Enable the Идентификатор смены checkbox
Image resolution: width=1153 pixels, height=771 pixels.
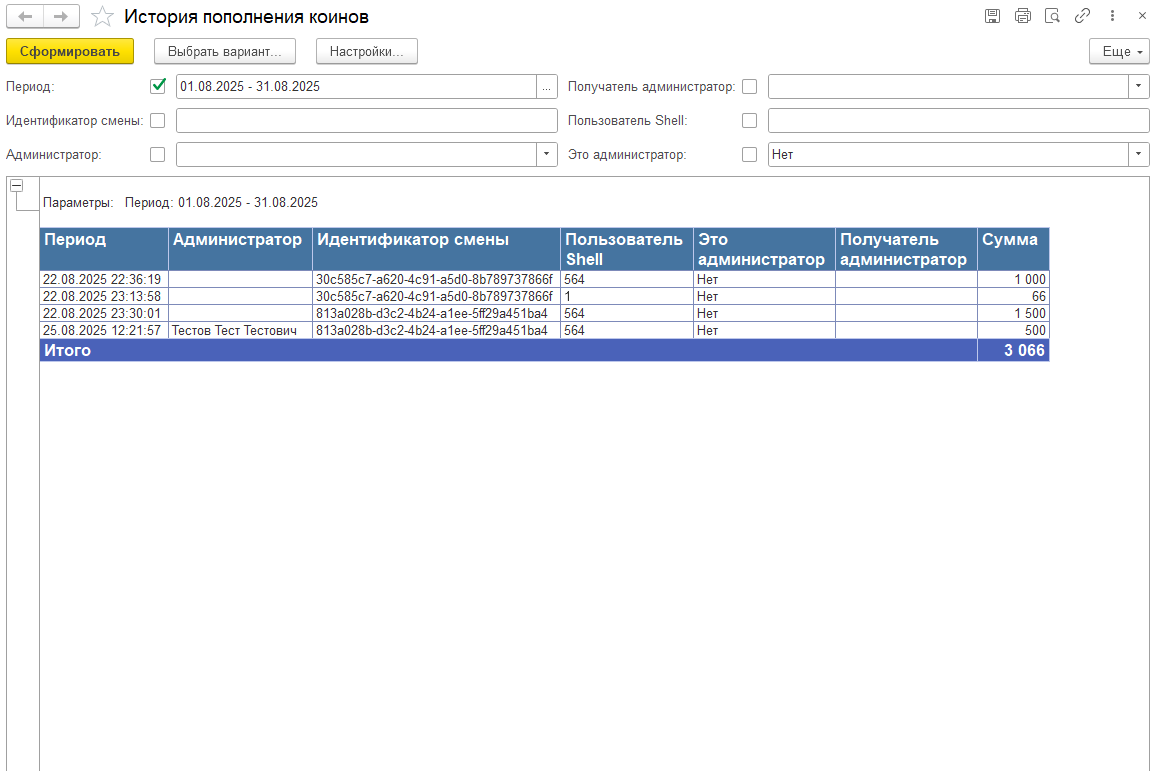(158, 121)
